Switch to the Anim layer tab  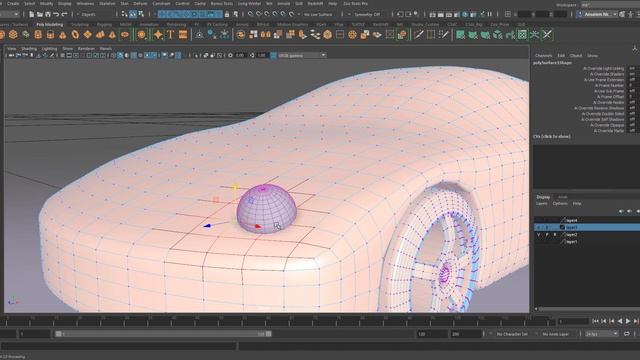[563, 197]
